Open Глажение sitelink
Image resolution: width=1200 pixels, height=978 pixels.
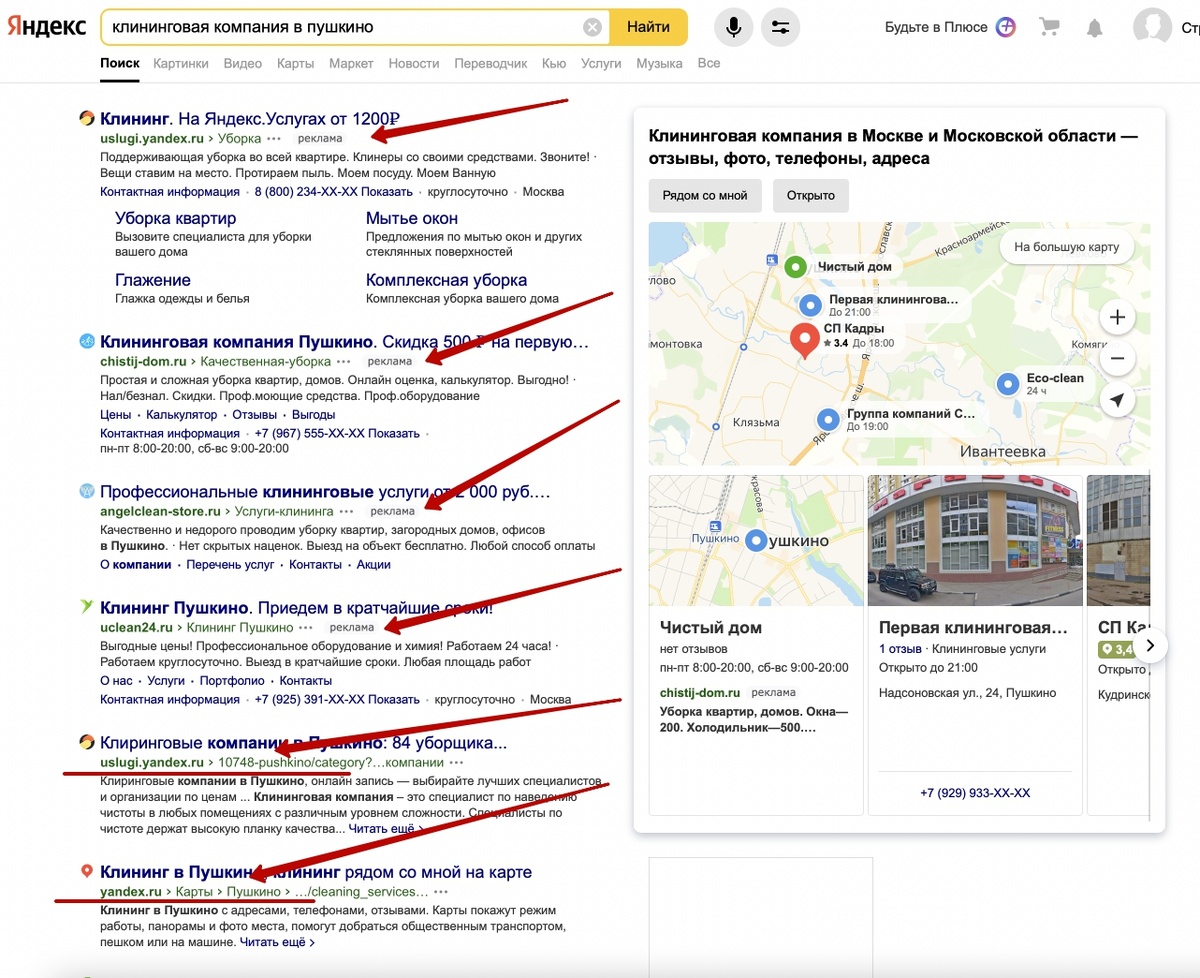153,280
